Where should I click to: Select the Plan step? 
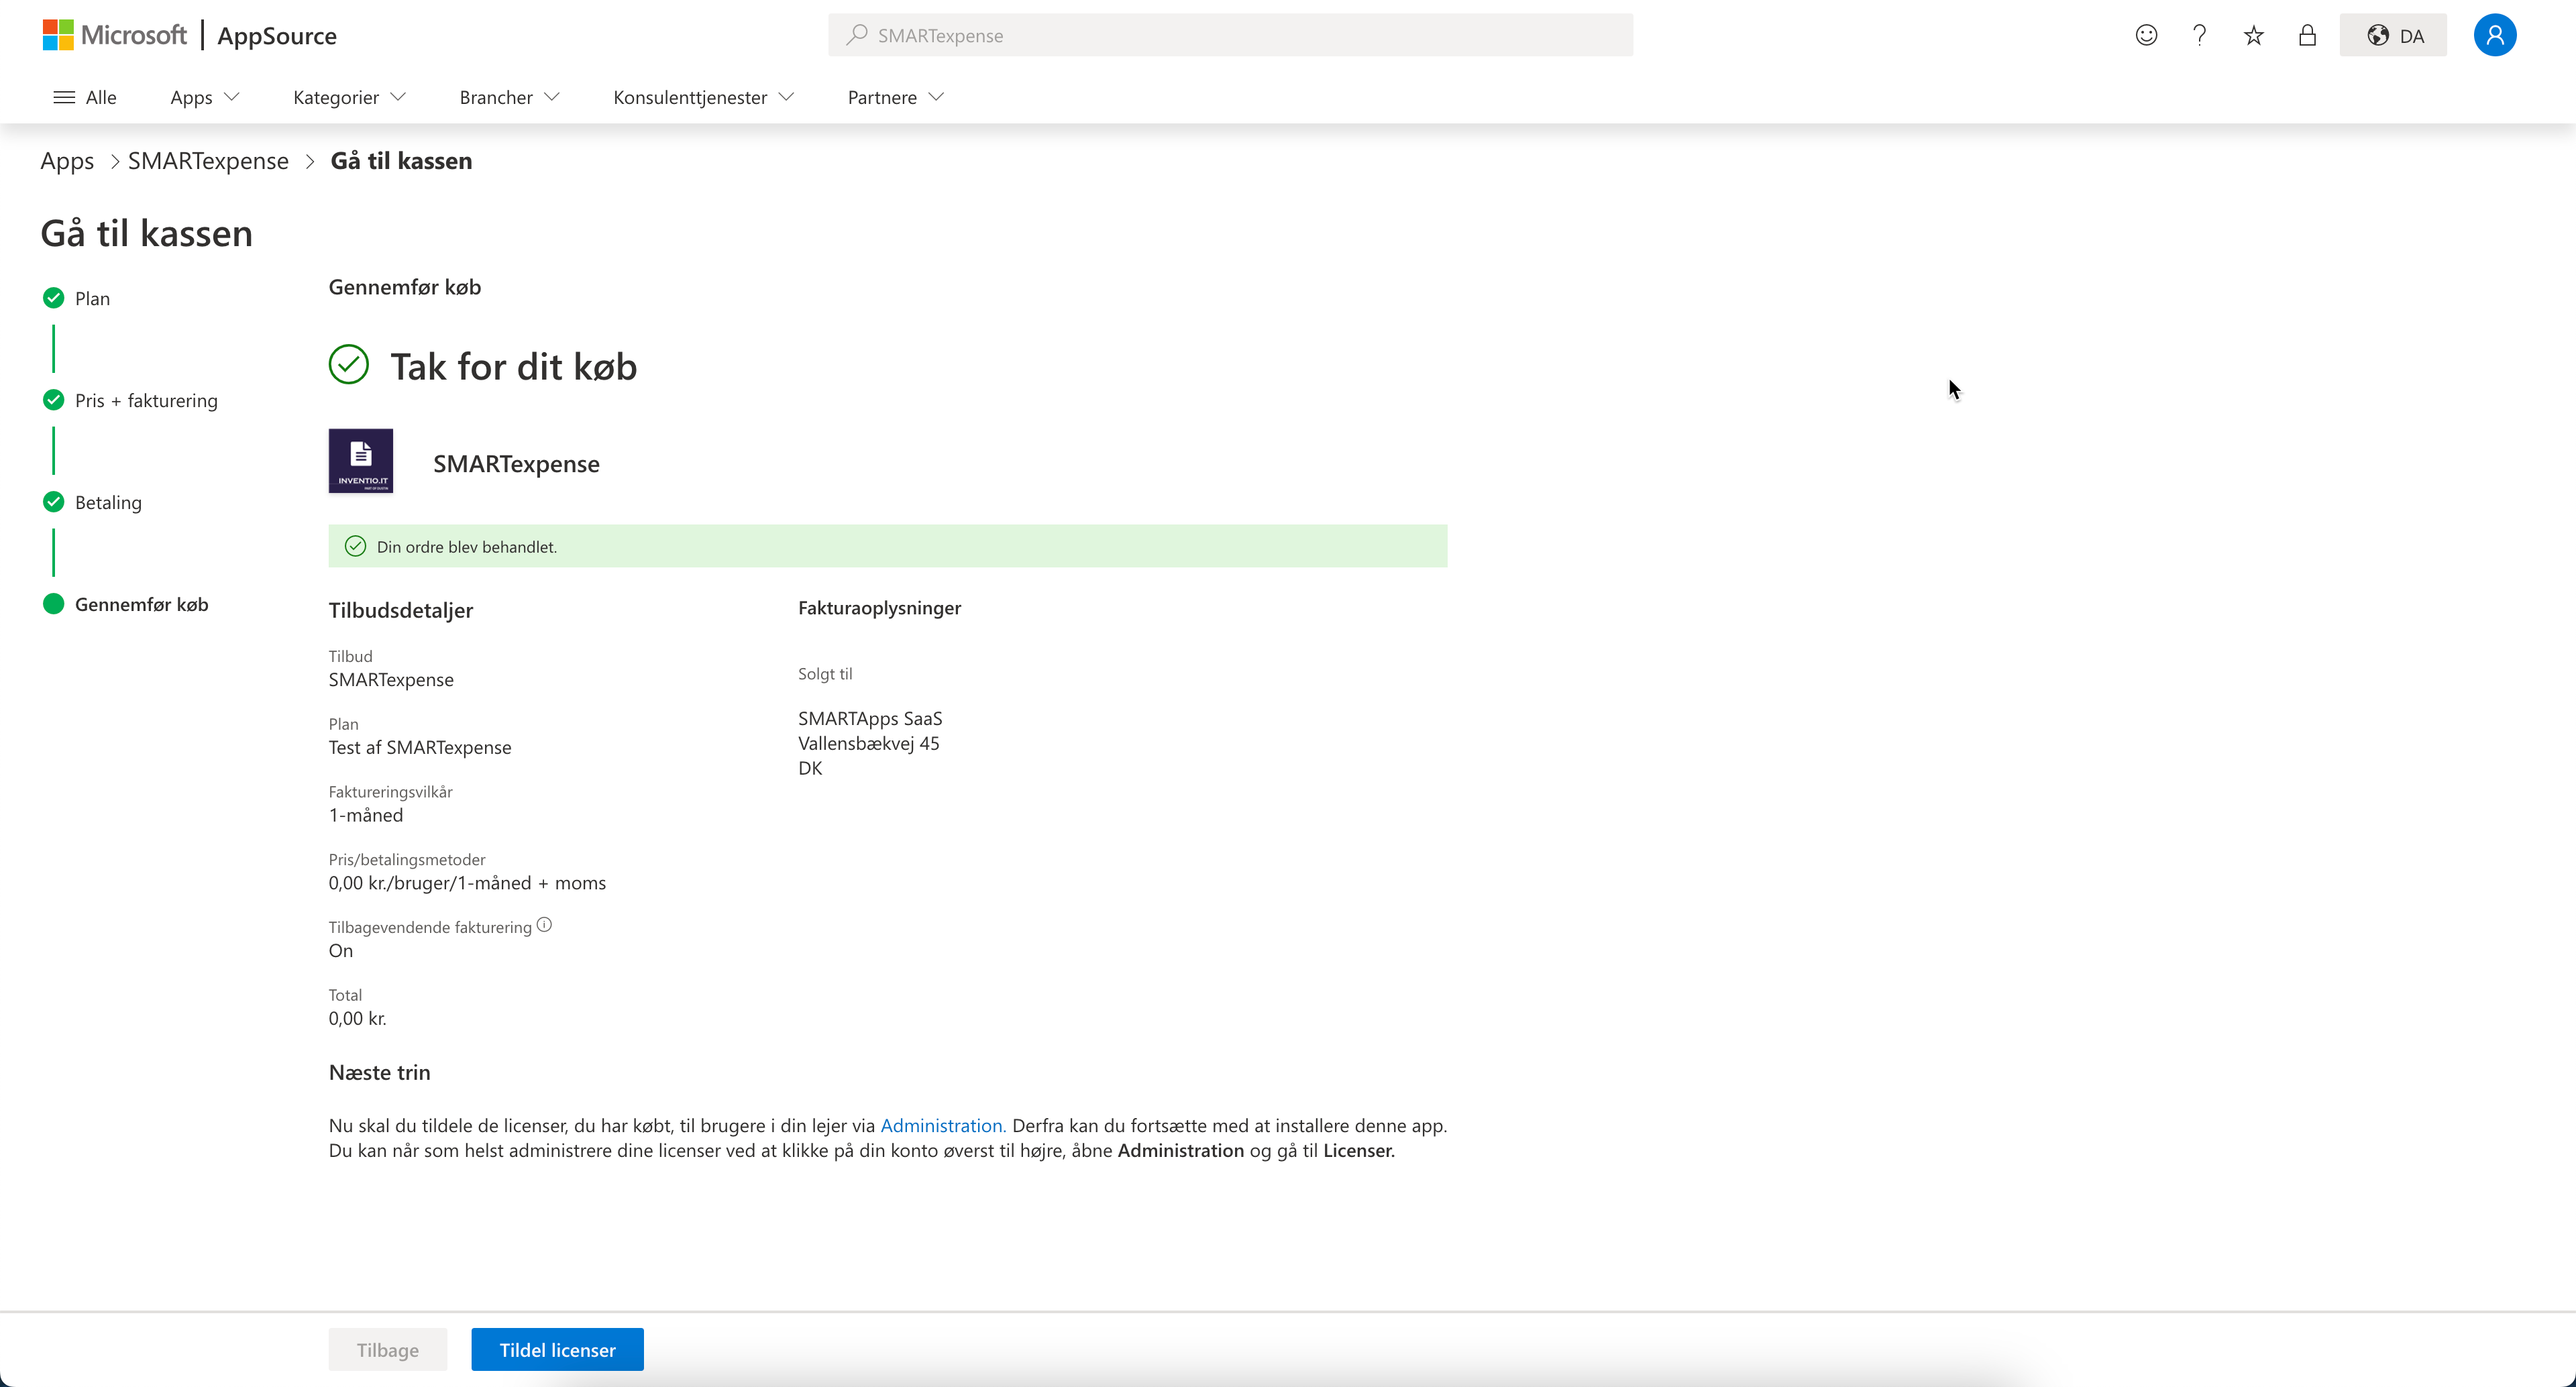92,298
